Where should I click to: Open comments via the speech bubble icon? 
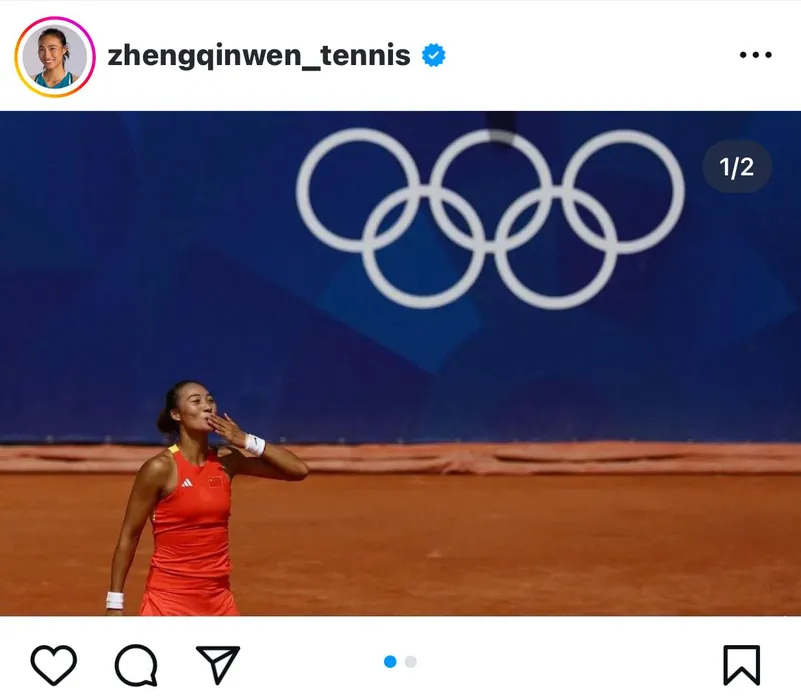pyautogui.click(x=136, y=665)
